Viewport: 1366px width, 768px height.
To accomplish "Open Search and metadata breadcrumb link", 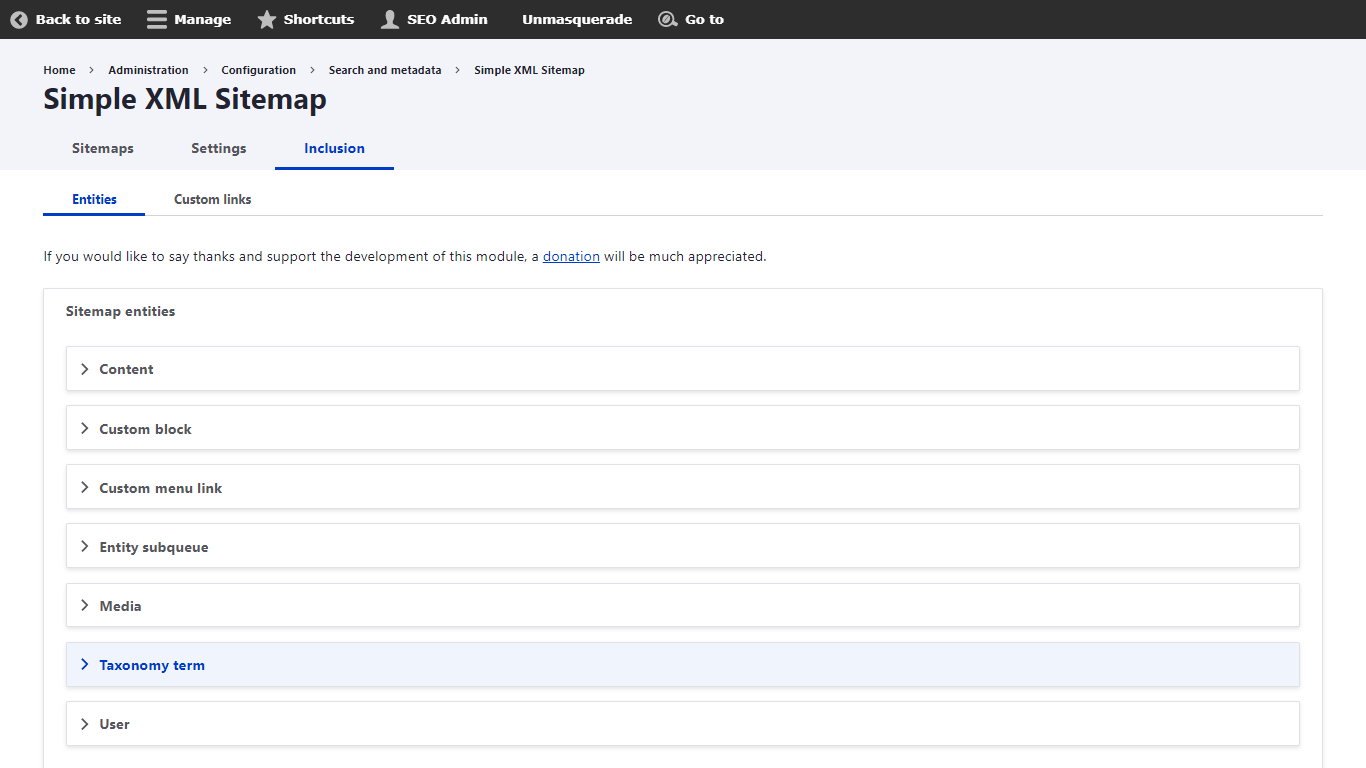I will coord(384,70).
